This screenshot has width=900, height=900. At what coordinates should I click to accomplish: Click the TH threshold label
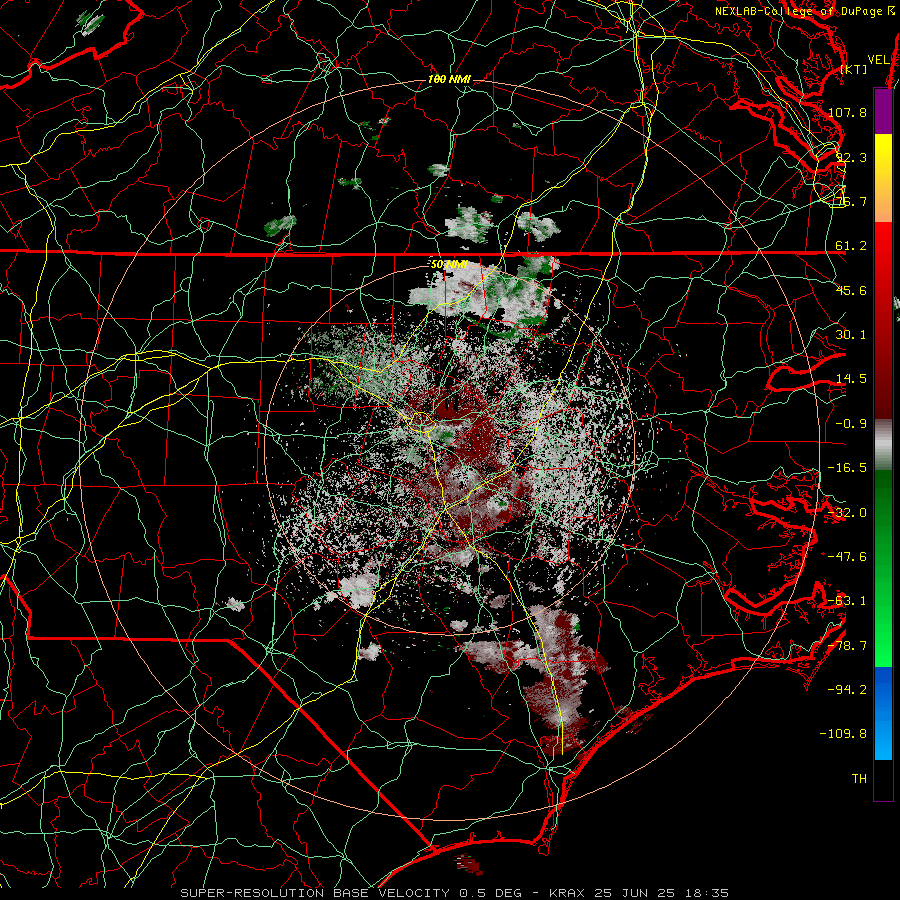pyautogui.click(x=859, y=779)
